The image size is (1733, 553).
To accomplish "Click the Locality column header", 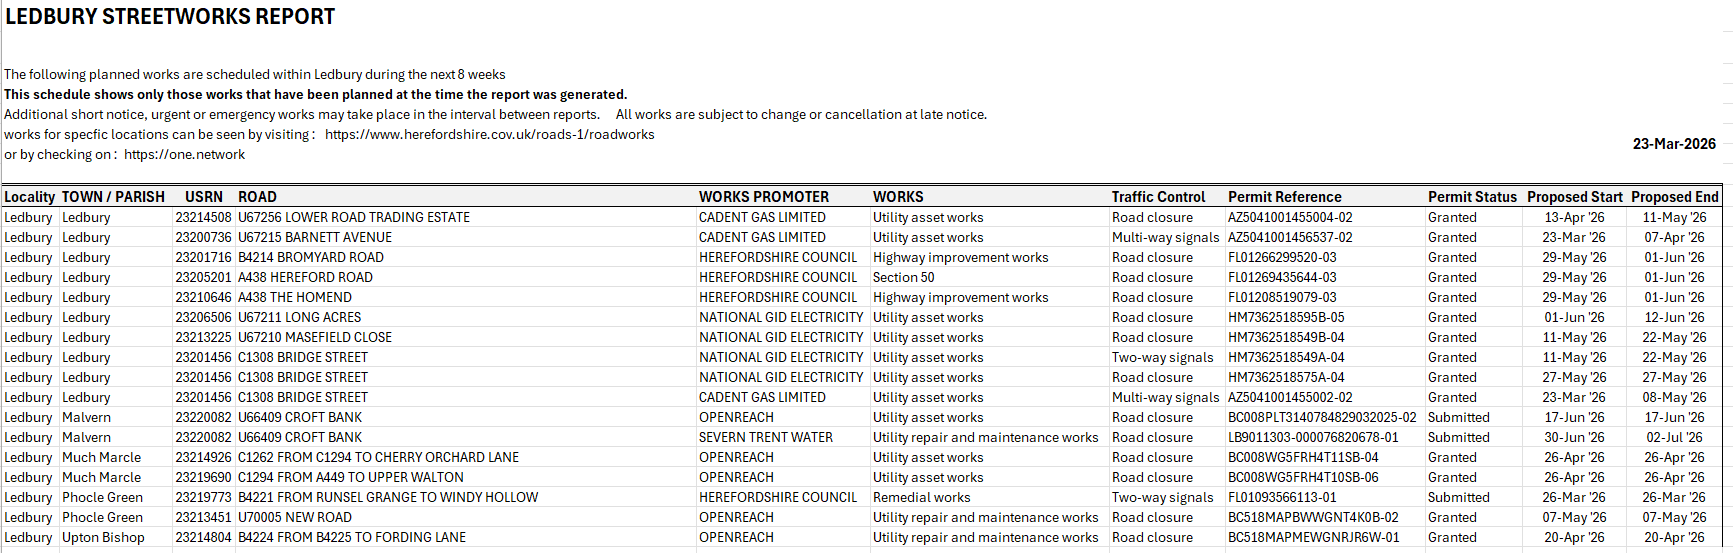I will coord(29,197).
